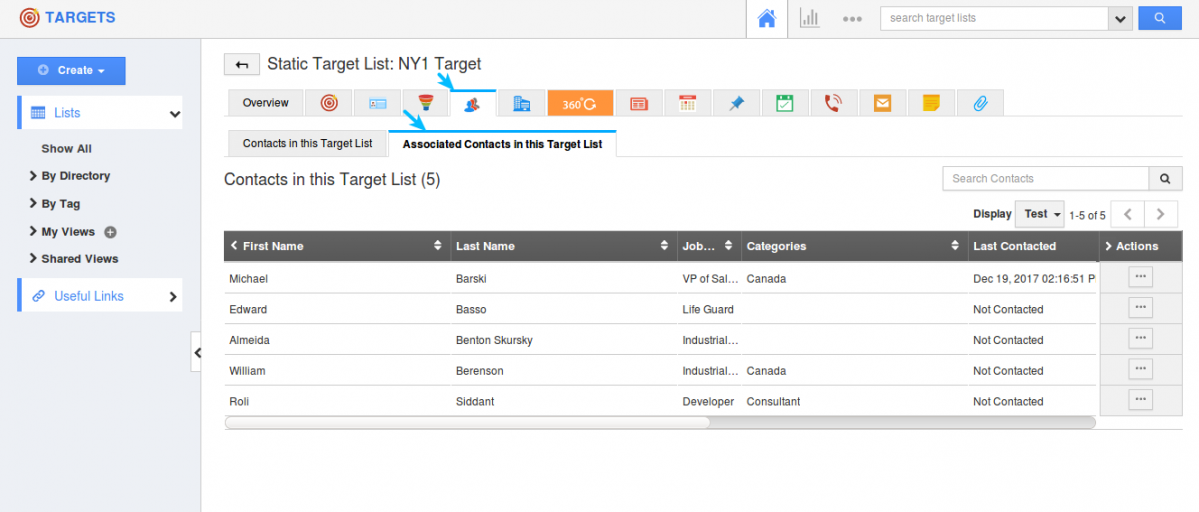
Task: Click Consultant category cell
Action: click(773, 401)
